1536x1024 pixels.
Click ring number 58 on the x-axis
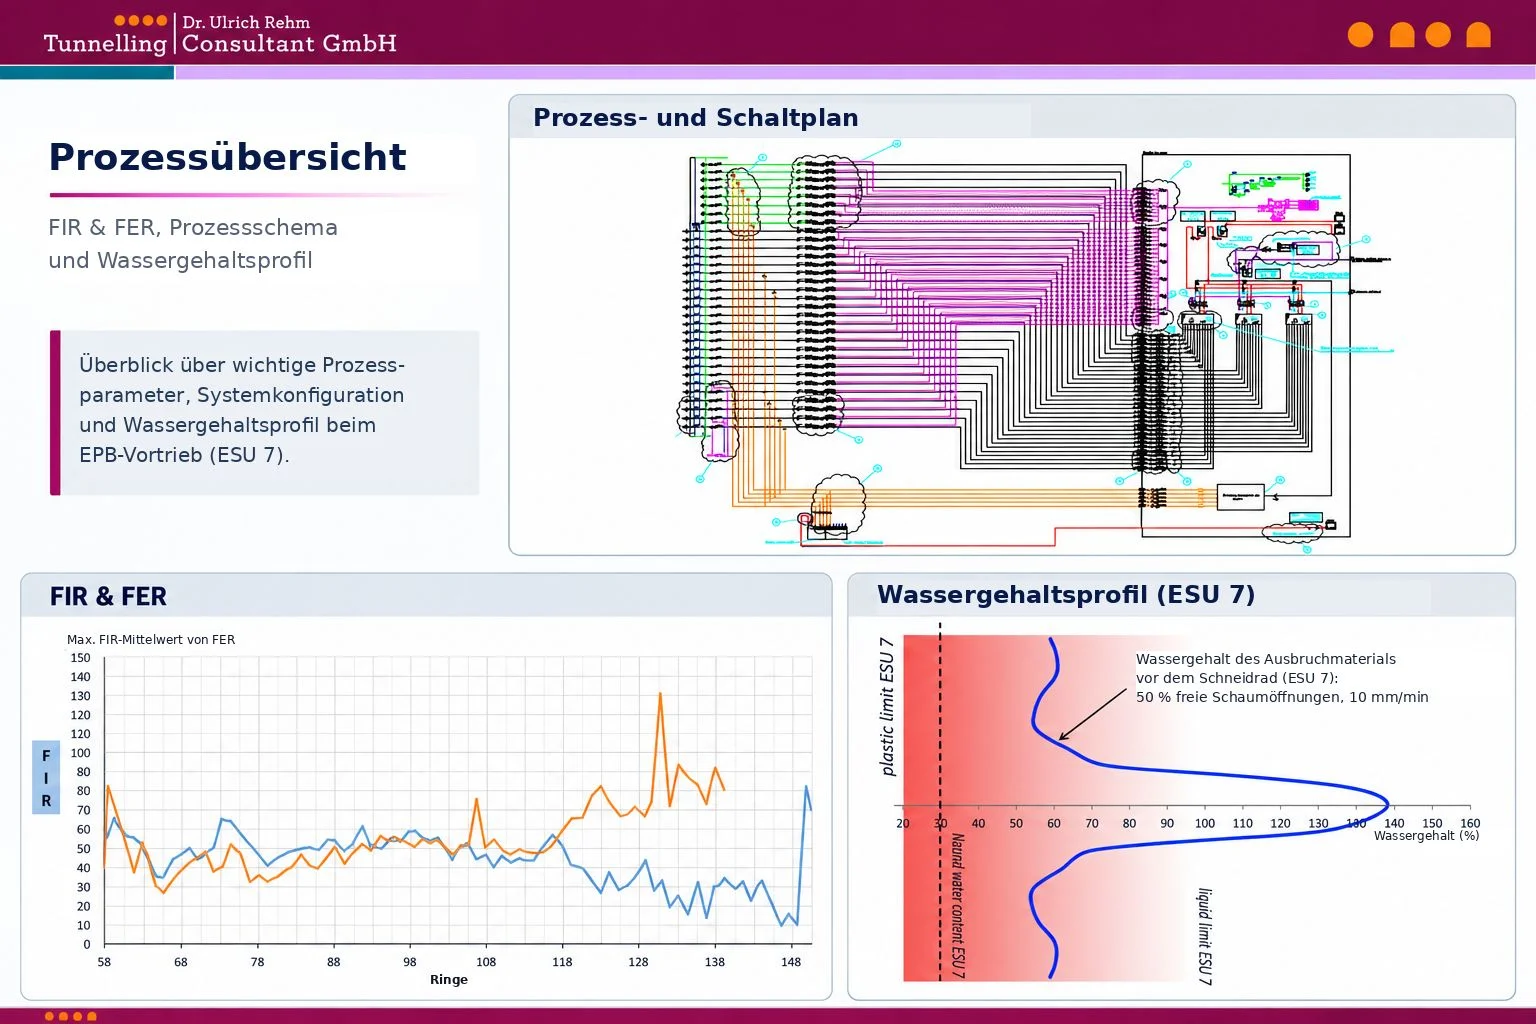pyautogui.click(x=104, y=962)
